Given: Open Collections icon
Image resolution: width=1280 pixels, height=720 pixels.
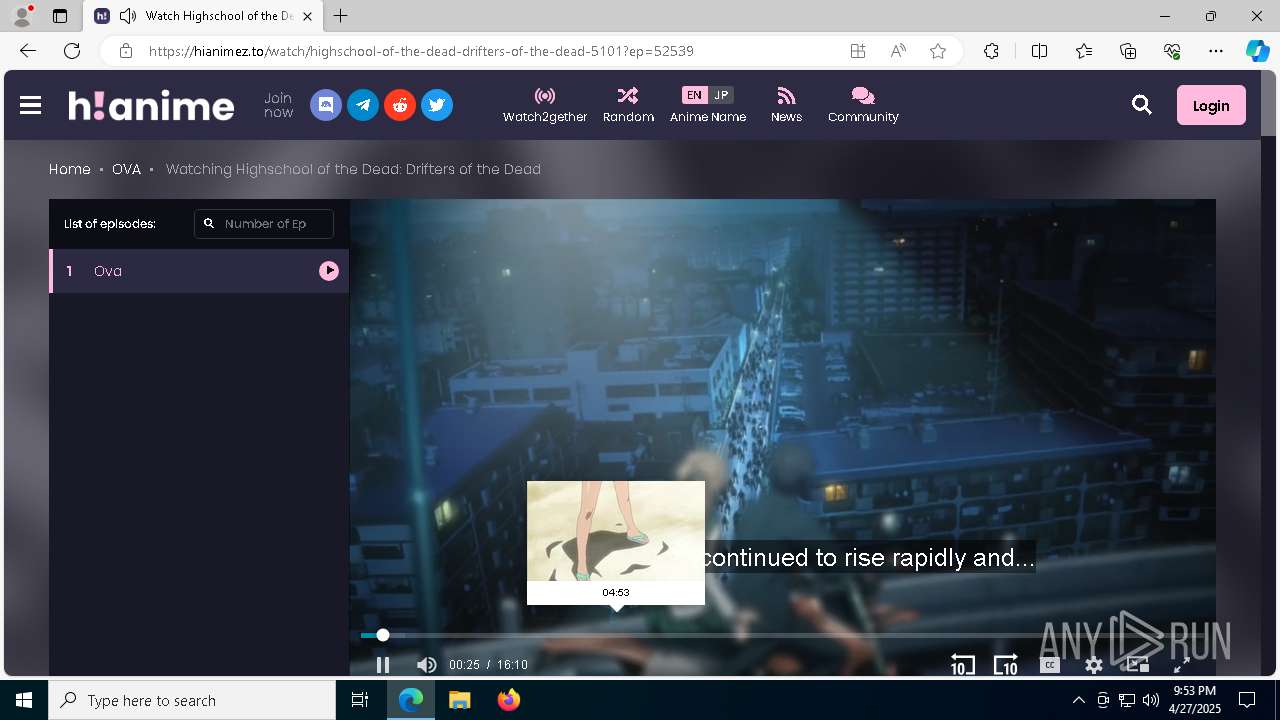Looking at the screenshot, I should pos(1128,51).
